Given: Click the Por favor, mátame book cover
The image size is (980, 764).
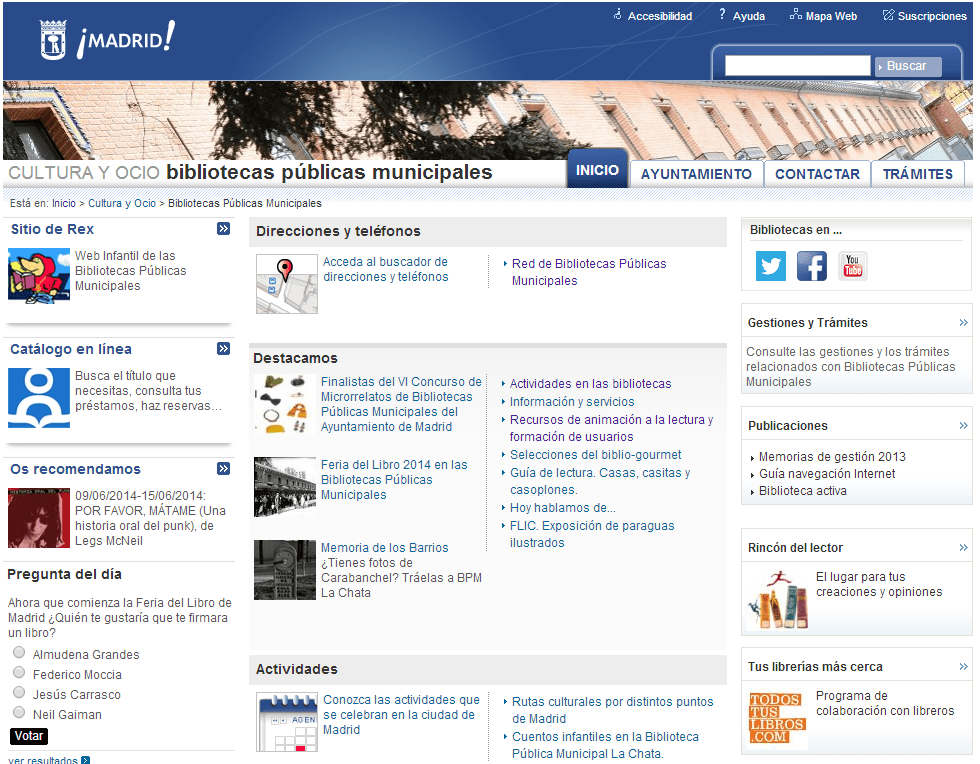Looking at the screenshot, I should 39,518.
